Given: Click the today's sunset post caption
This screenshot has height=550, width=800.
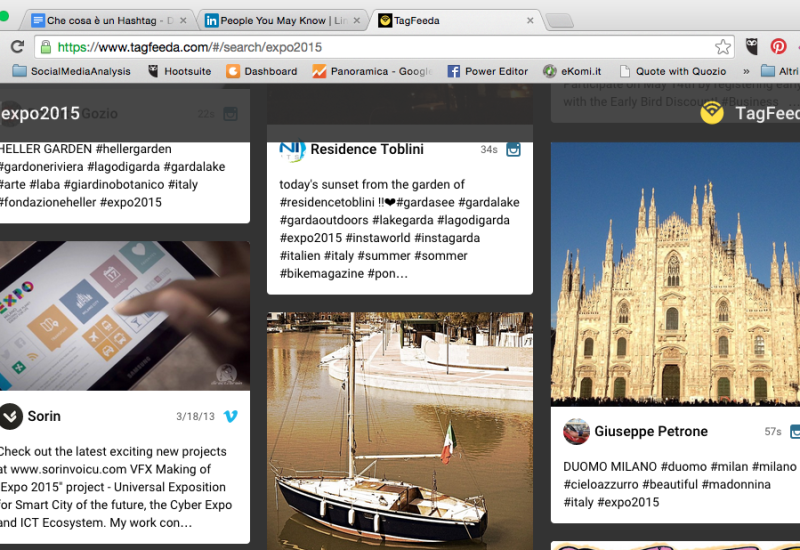Looking at the screenshot, I should (x=399, y=229).
